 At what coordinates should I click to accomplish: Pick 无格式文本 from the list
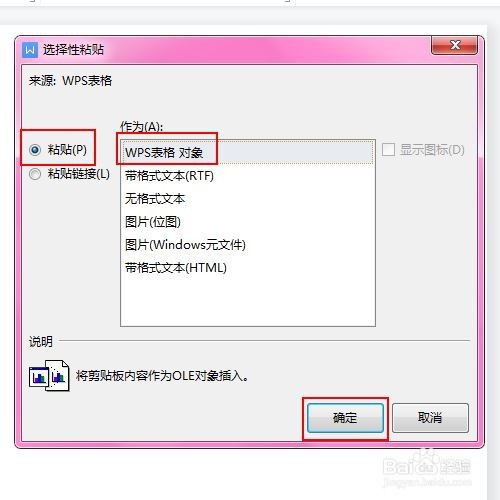tap(247, 199)
